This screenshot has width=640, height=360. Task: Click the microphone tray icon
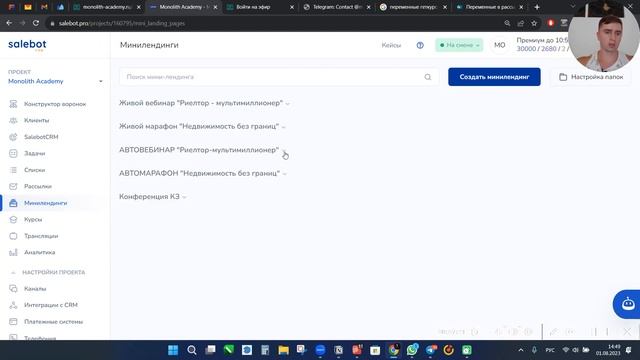point(534,350)
